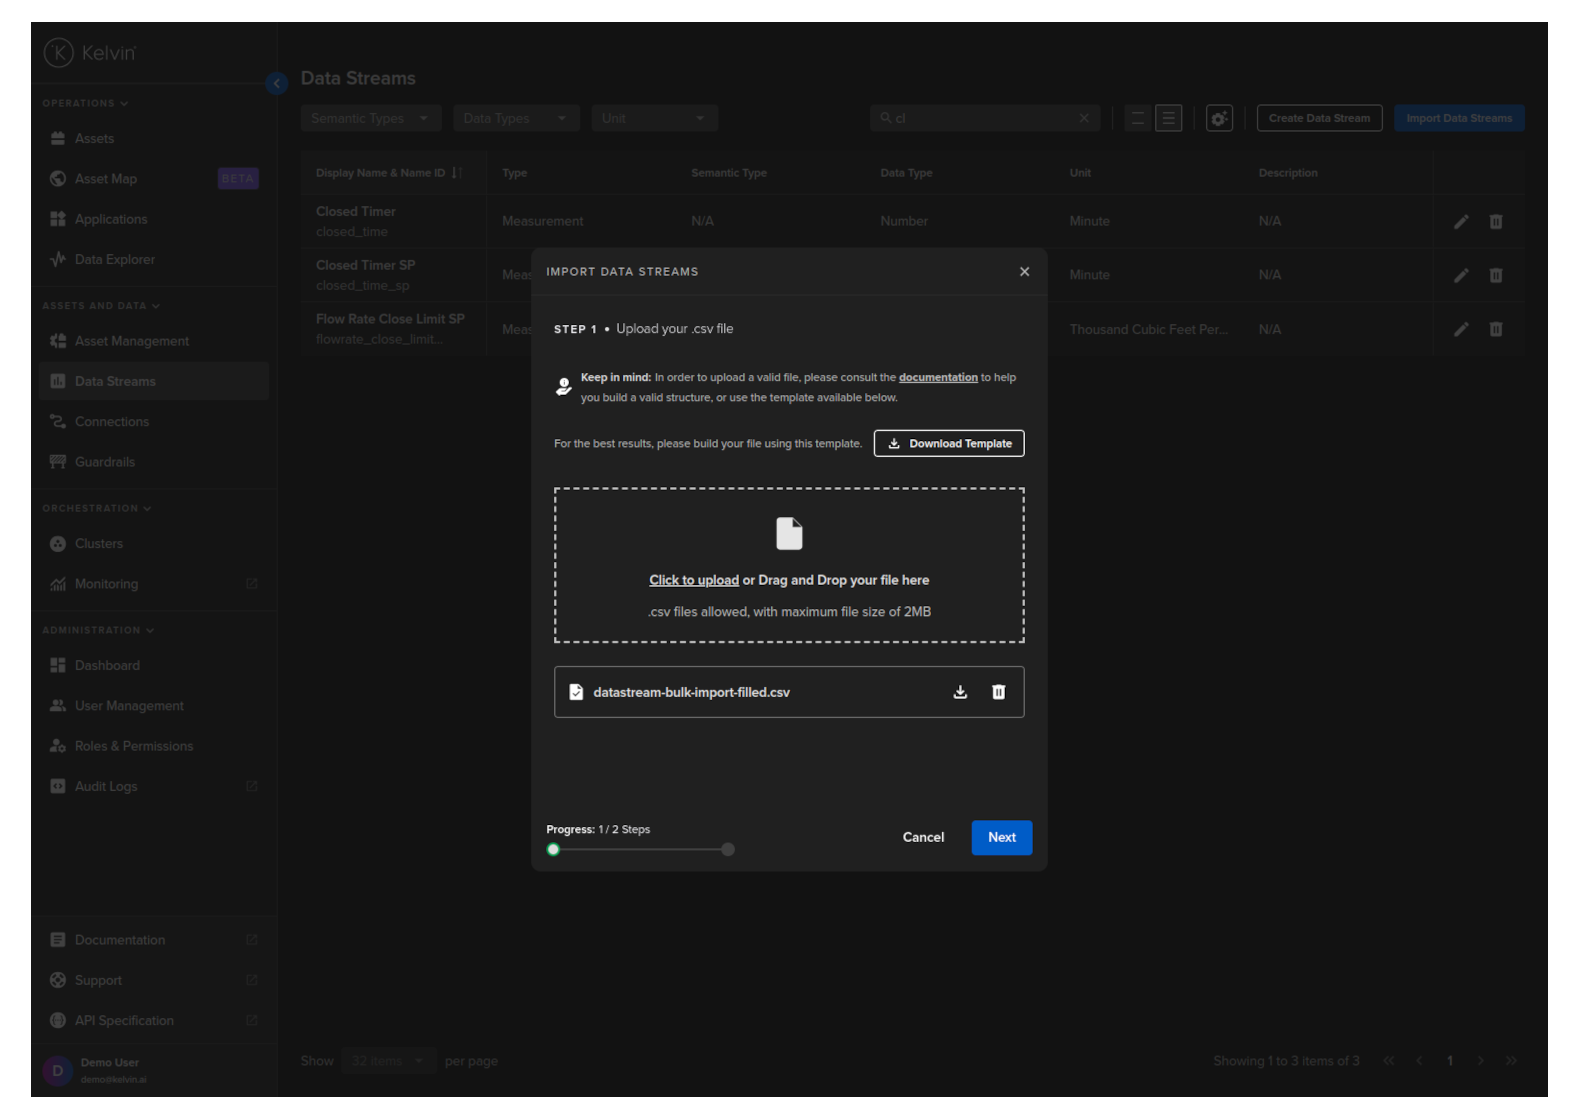This screenshot has height=1120, width=1580.
Task: Delete the Flow Rate Close Limit SP row
Action: click(1496, 329)
